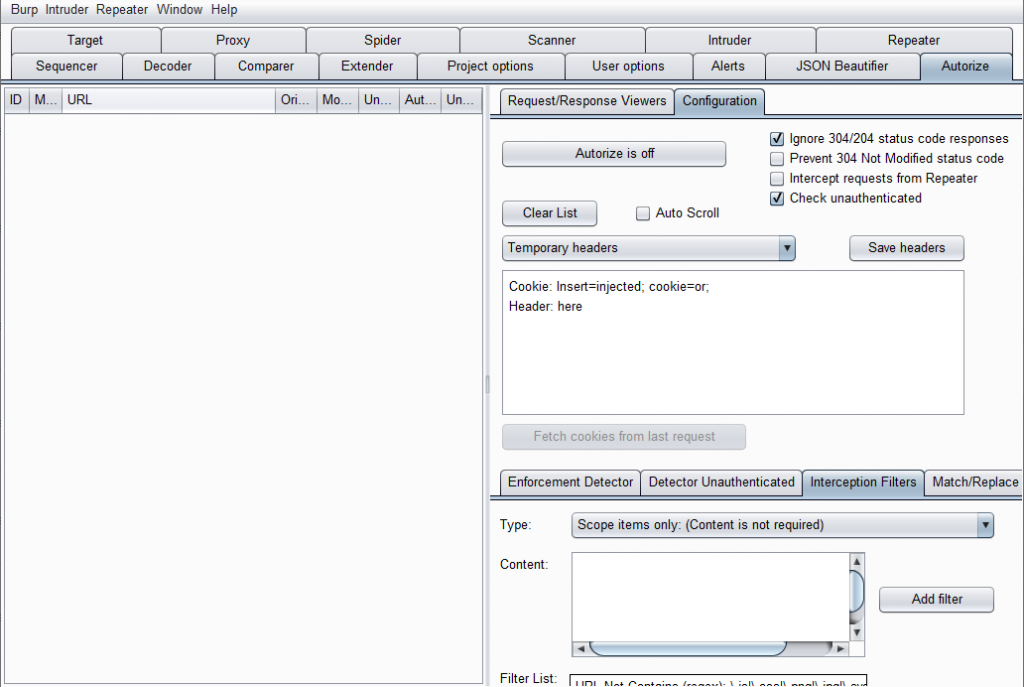Open the Comparer tab

(266, 66)
